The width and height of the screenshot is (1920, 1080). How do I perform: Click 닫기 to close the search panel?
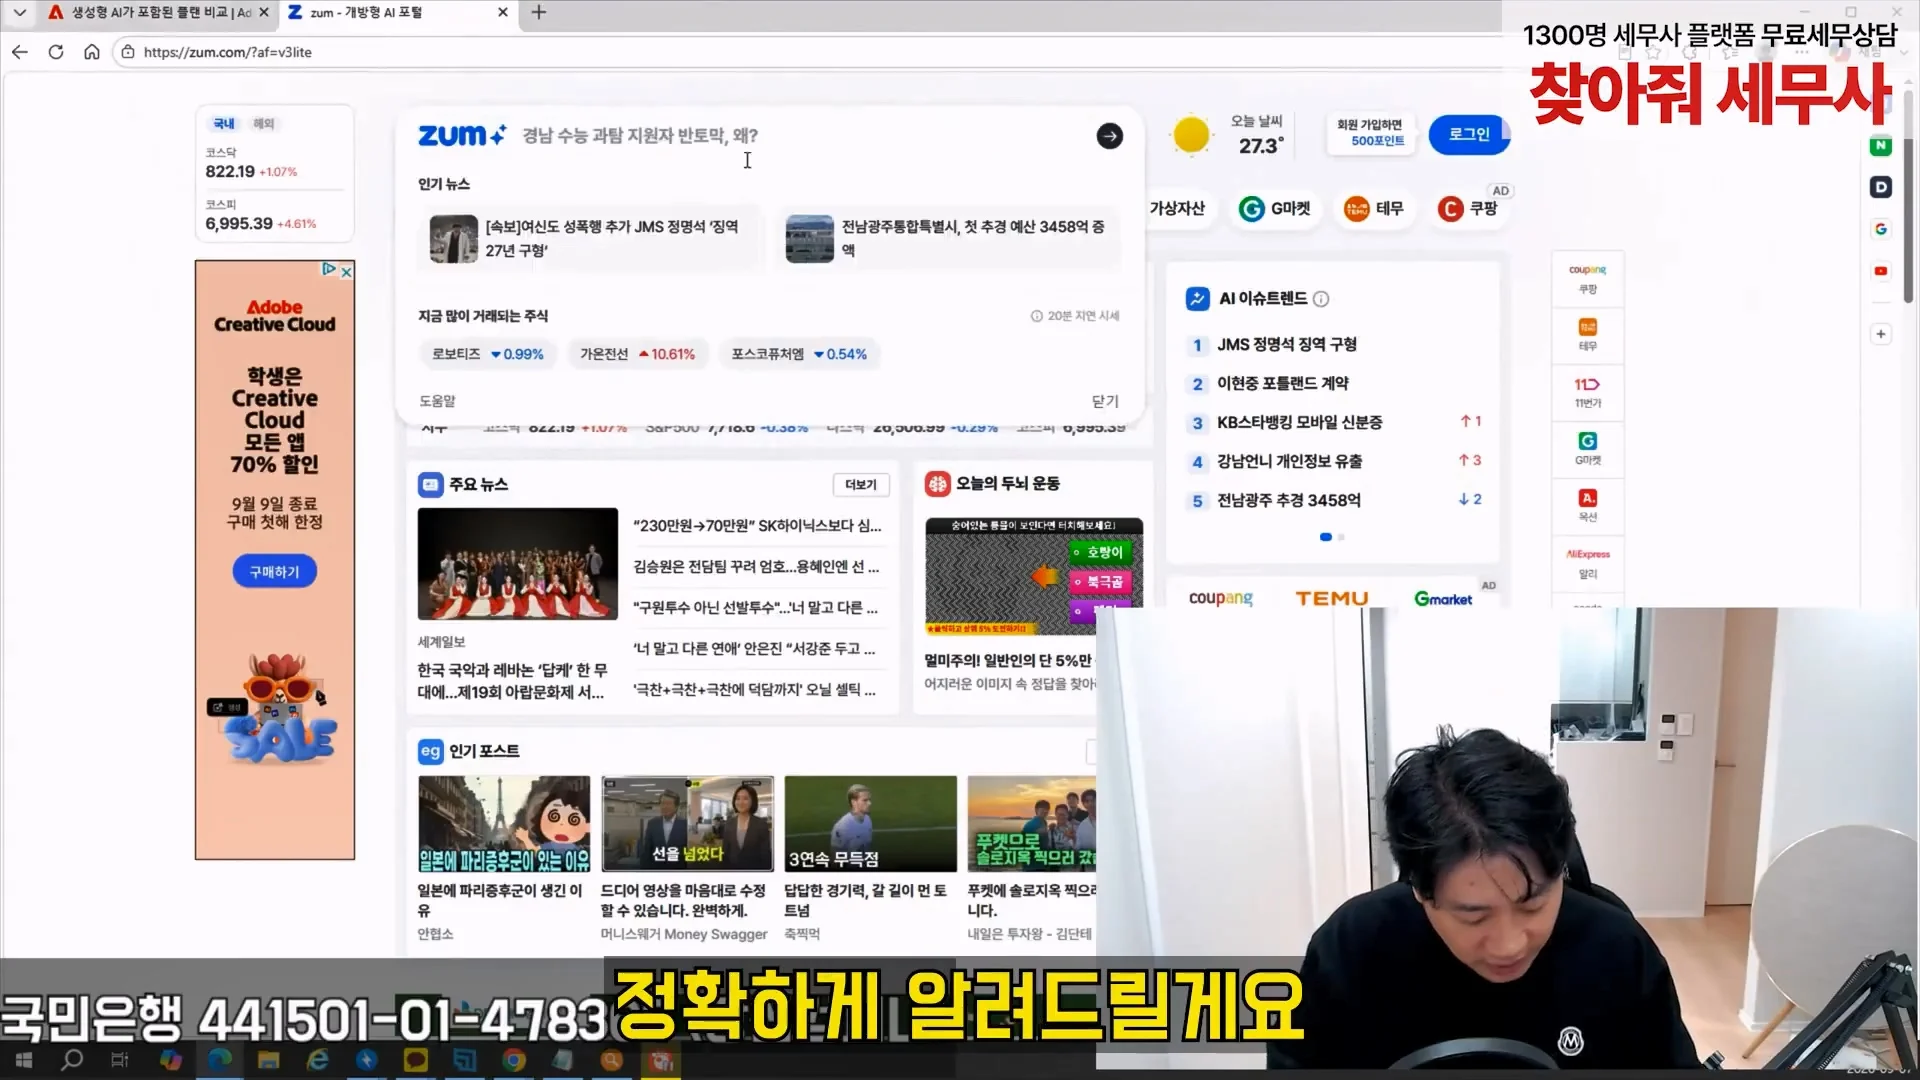1105,401
